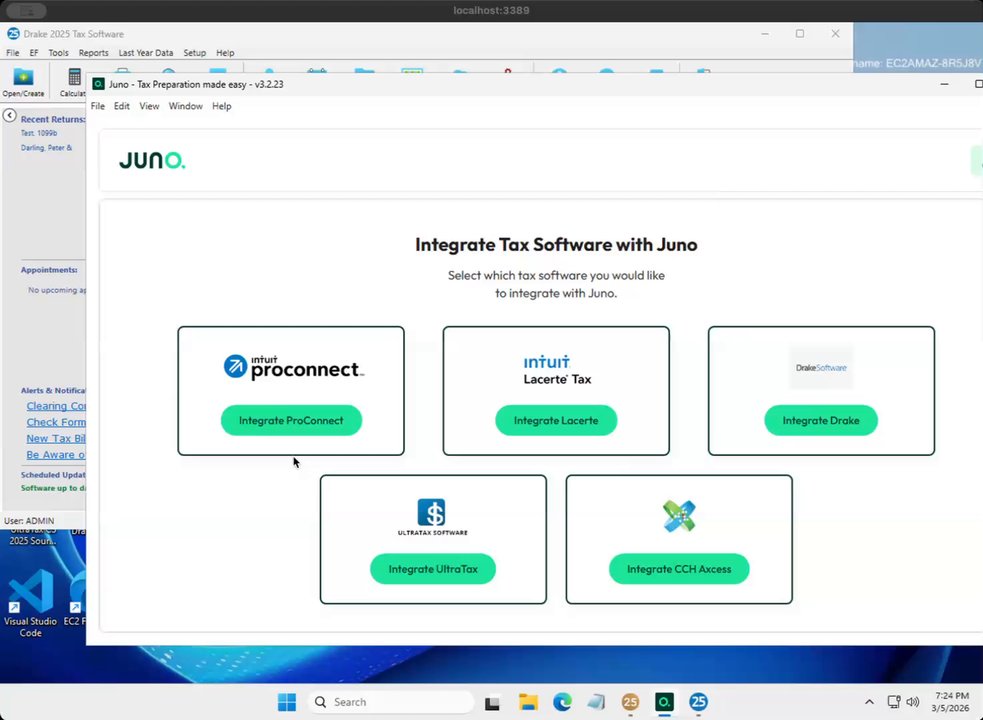This screenshot has height=720, width=983.
Task: Click the Recent Returns heading in Drake
Action: (x=53, y=119)
